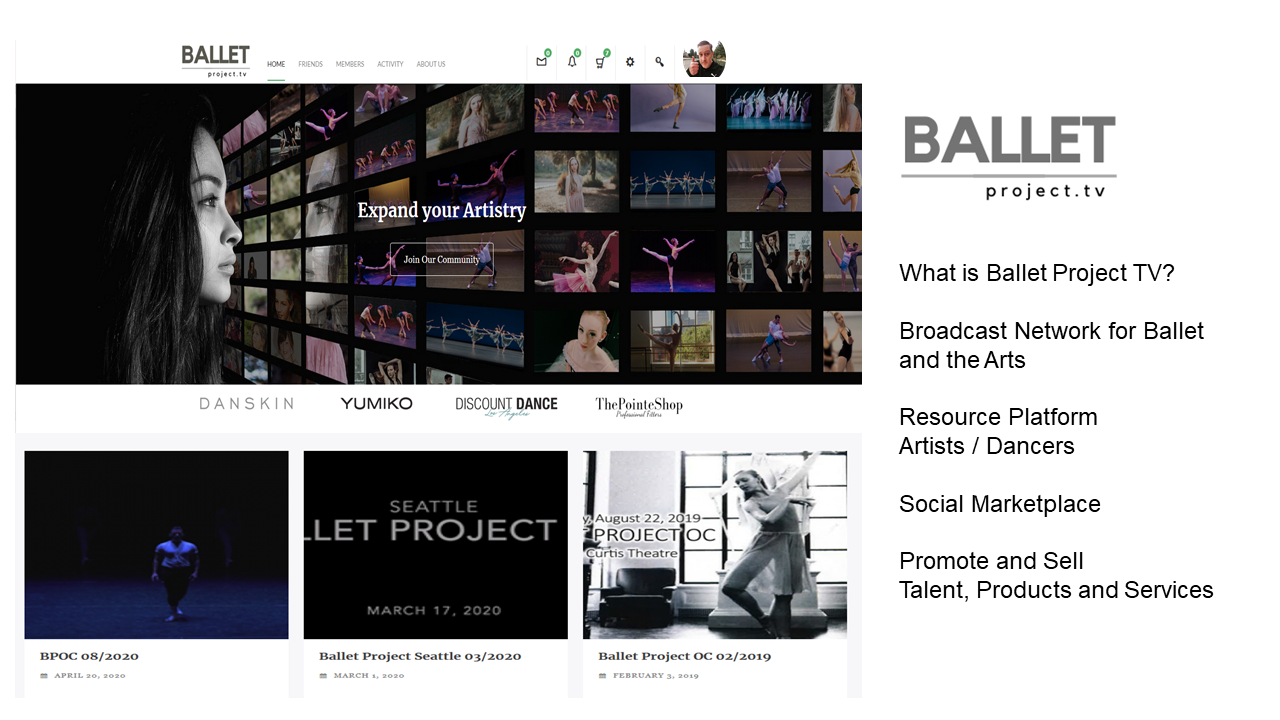1280x720 pixels.
Task: Click the Resource Platform text
Action: [x=998, y=417]
